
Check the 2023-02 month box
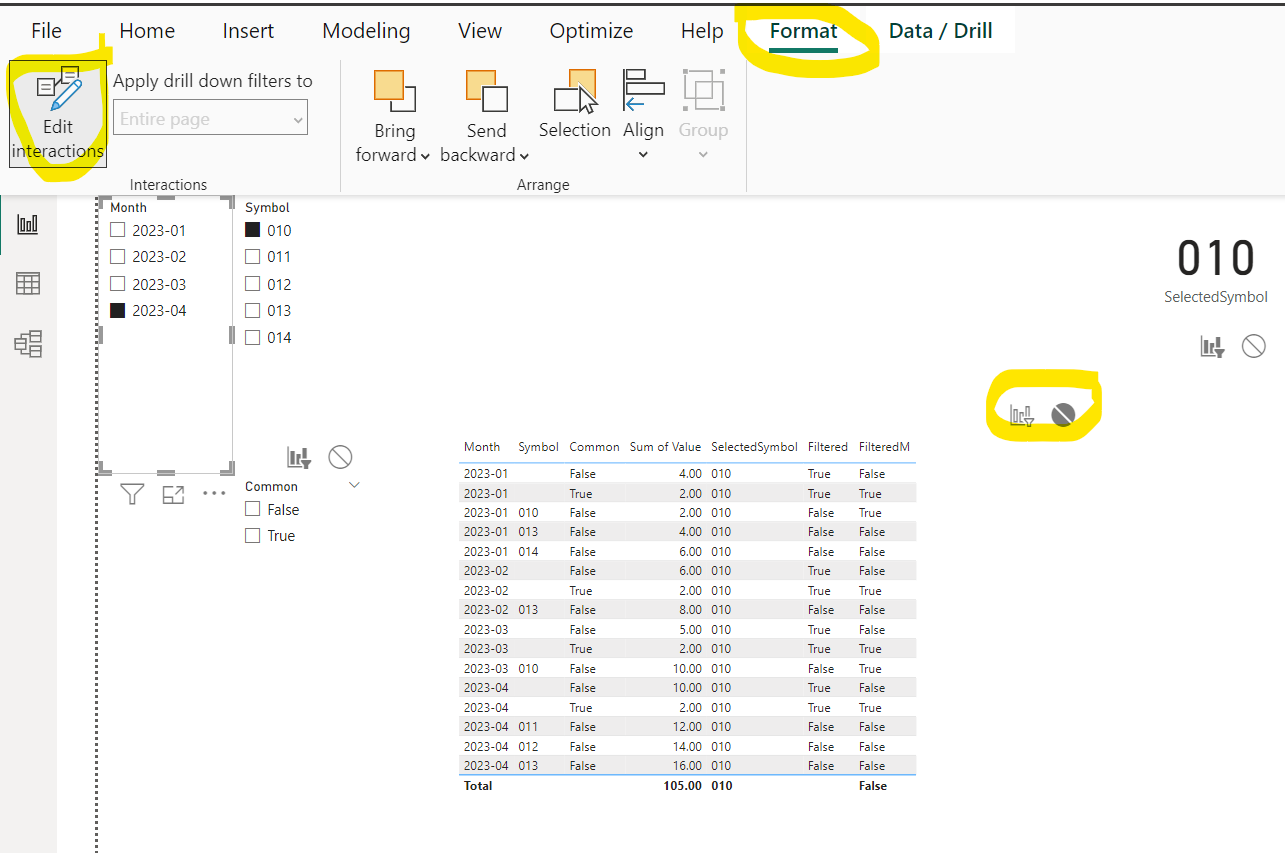[118, 256]
